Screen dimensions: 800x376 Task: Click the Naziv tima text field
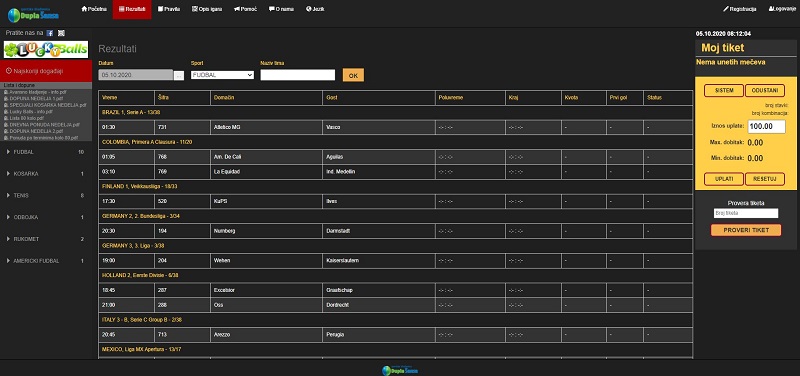click(298, 75)
